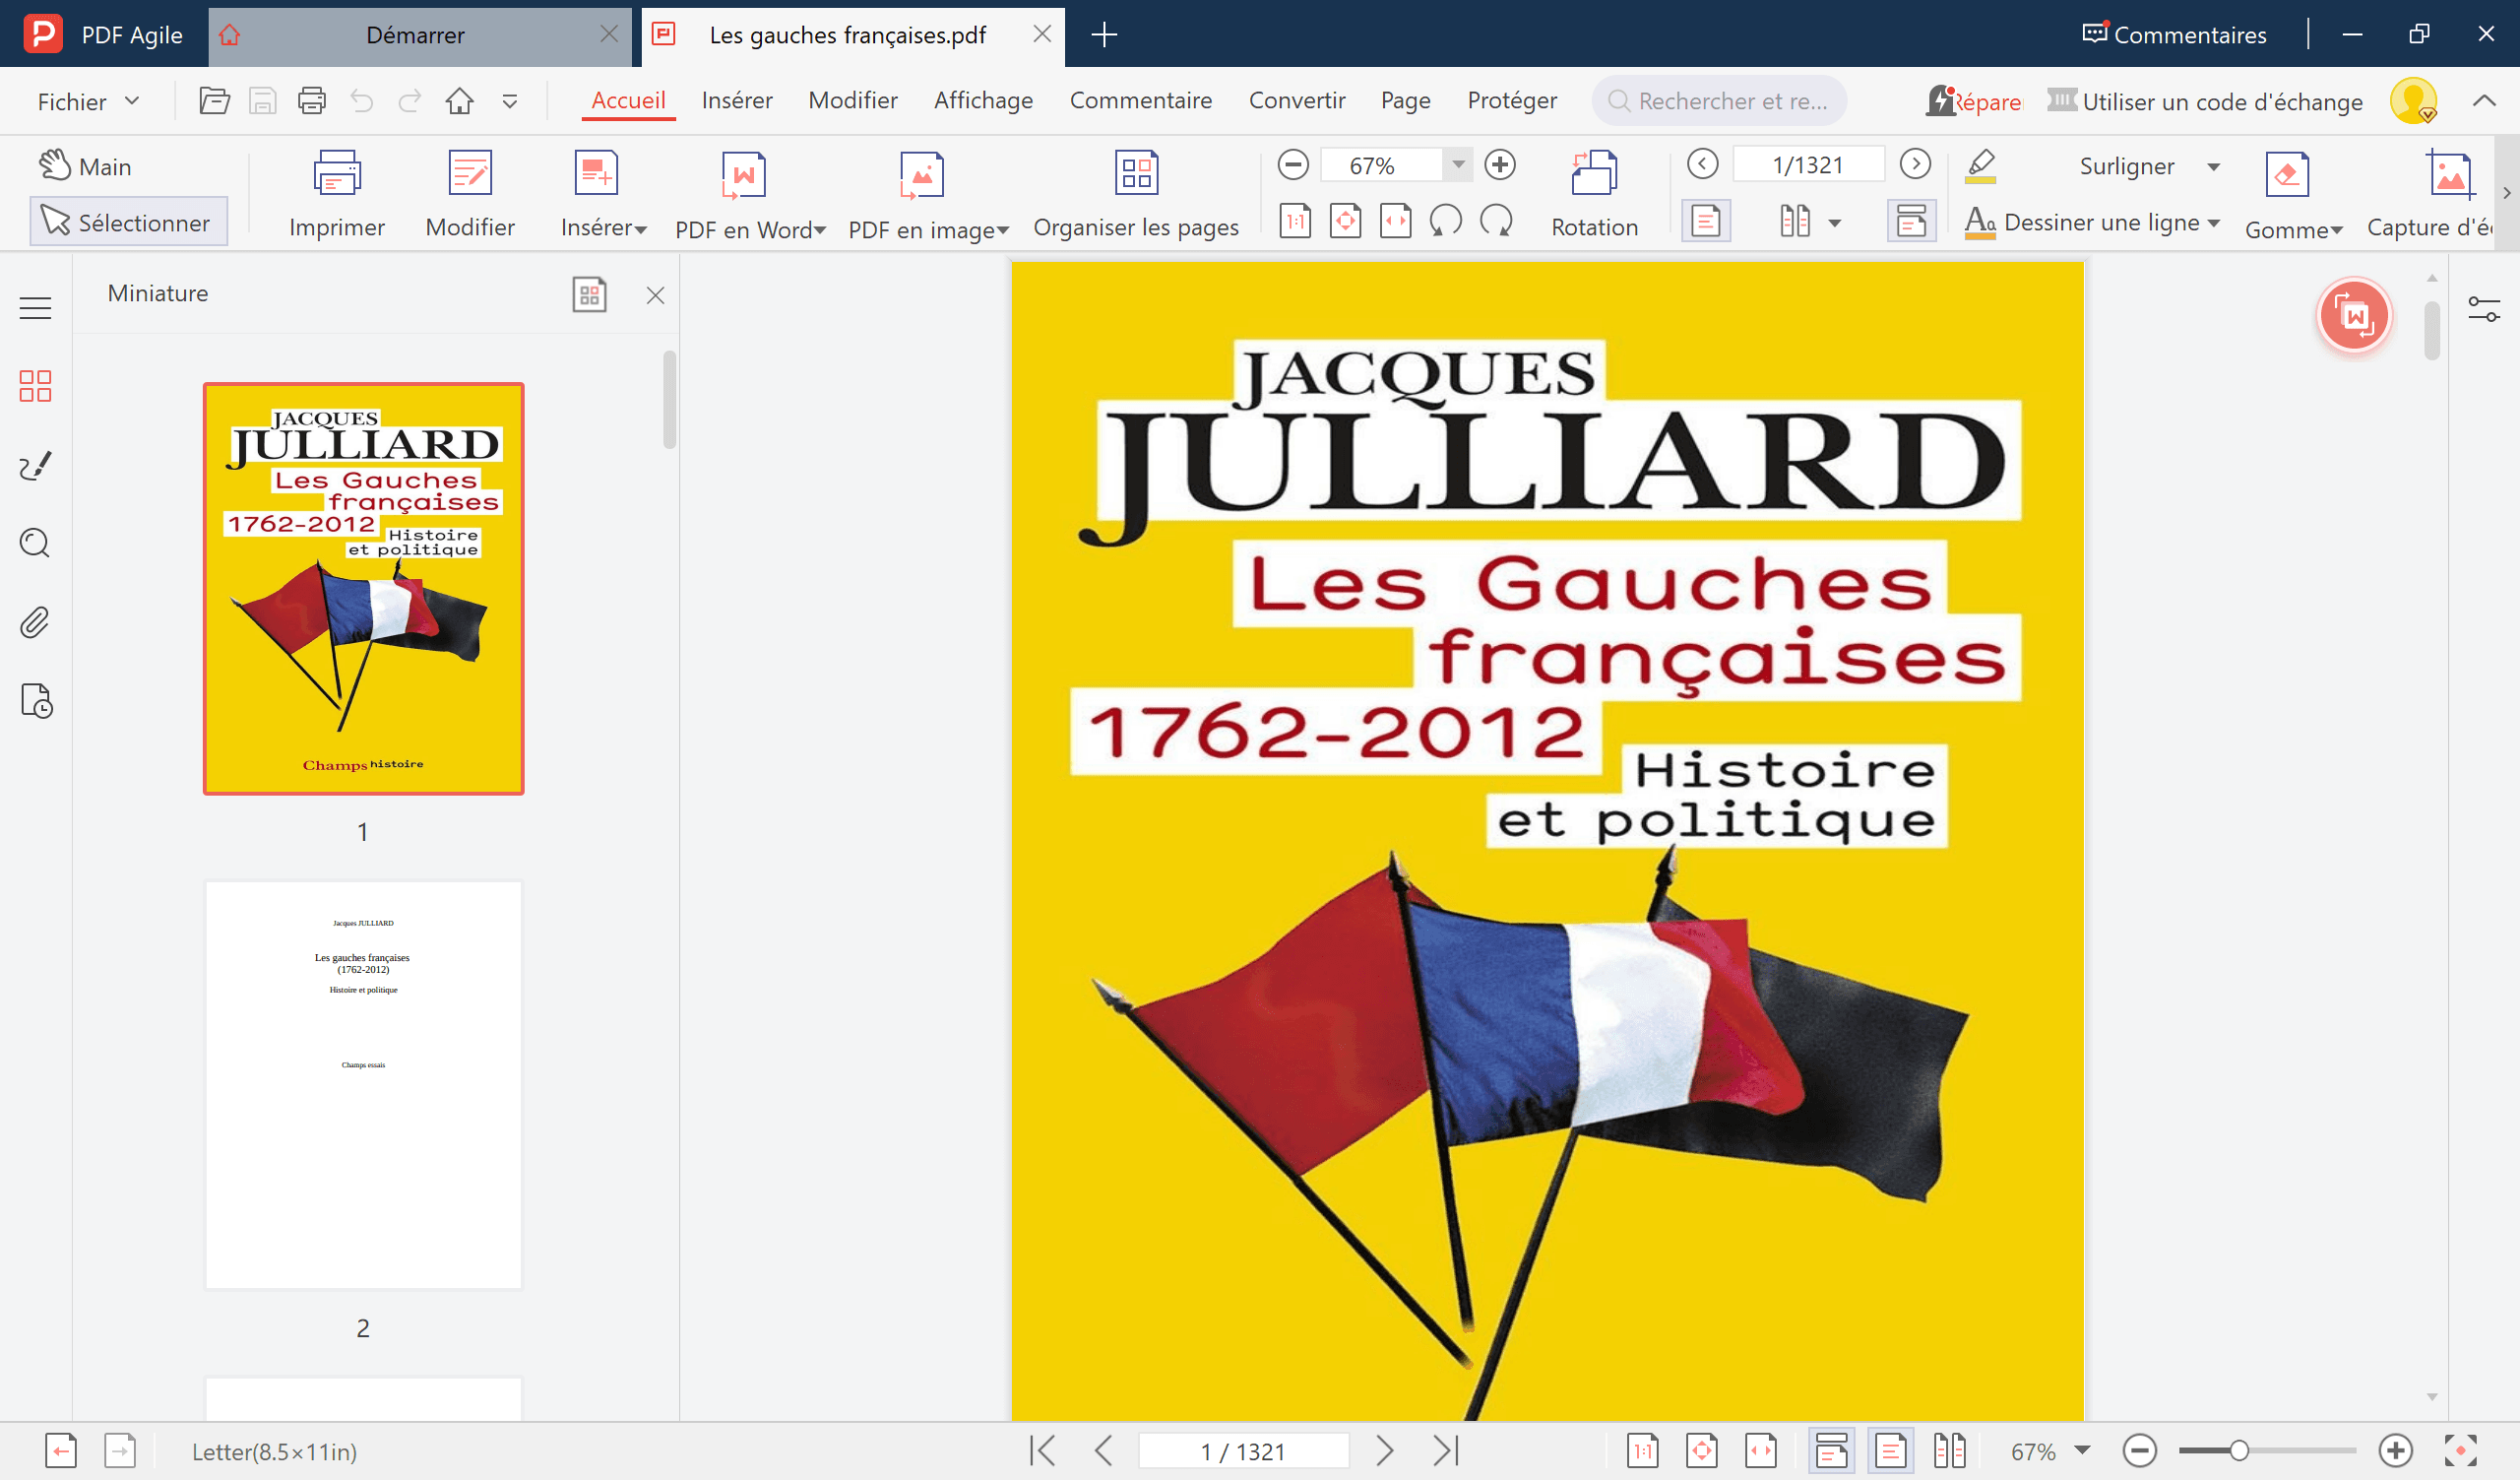Screen dimensions: 2520x1480
Task: Open the signatures panel in sidebar
Action: tap(35, 465)
